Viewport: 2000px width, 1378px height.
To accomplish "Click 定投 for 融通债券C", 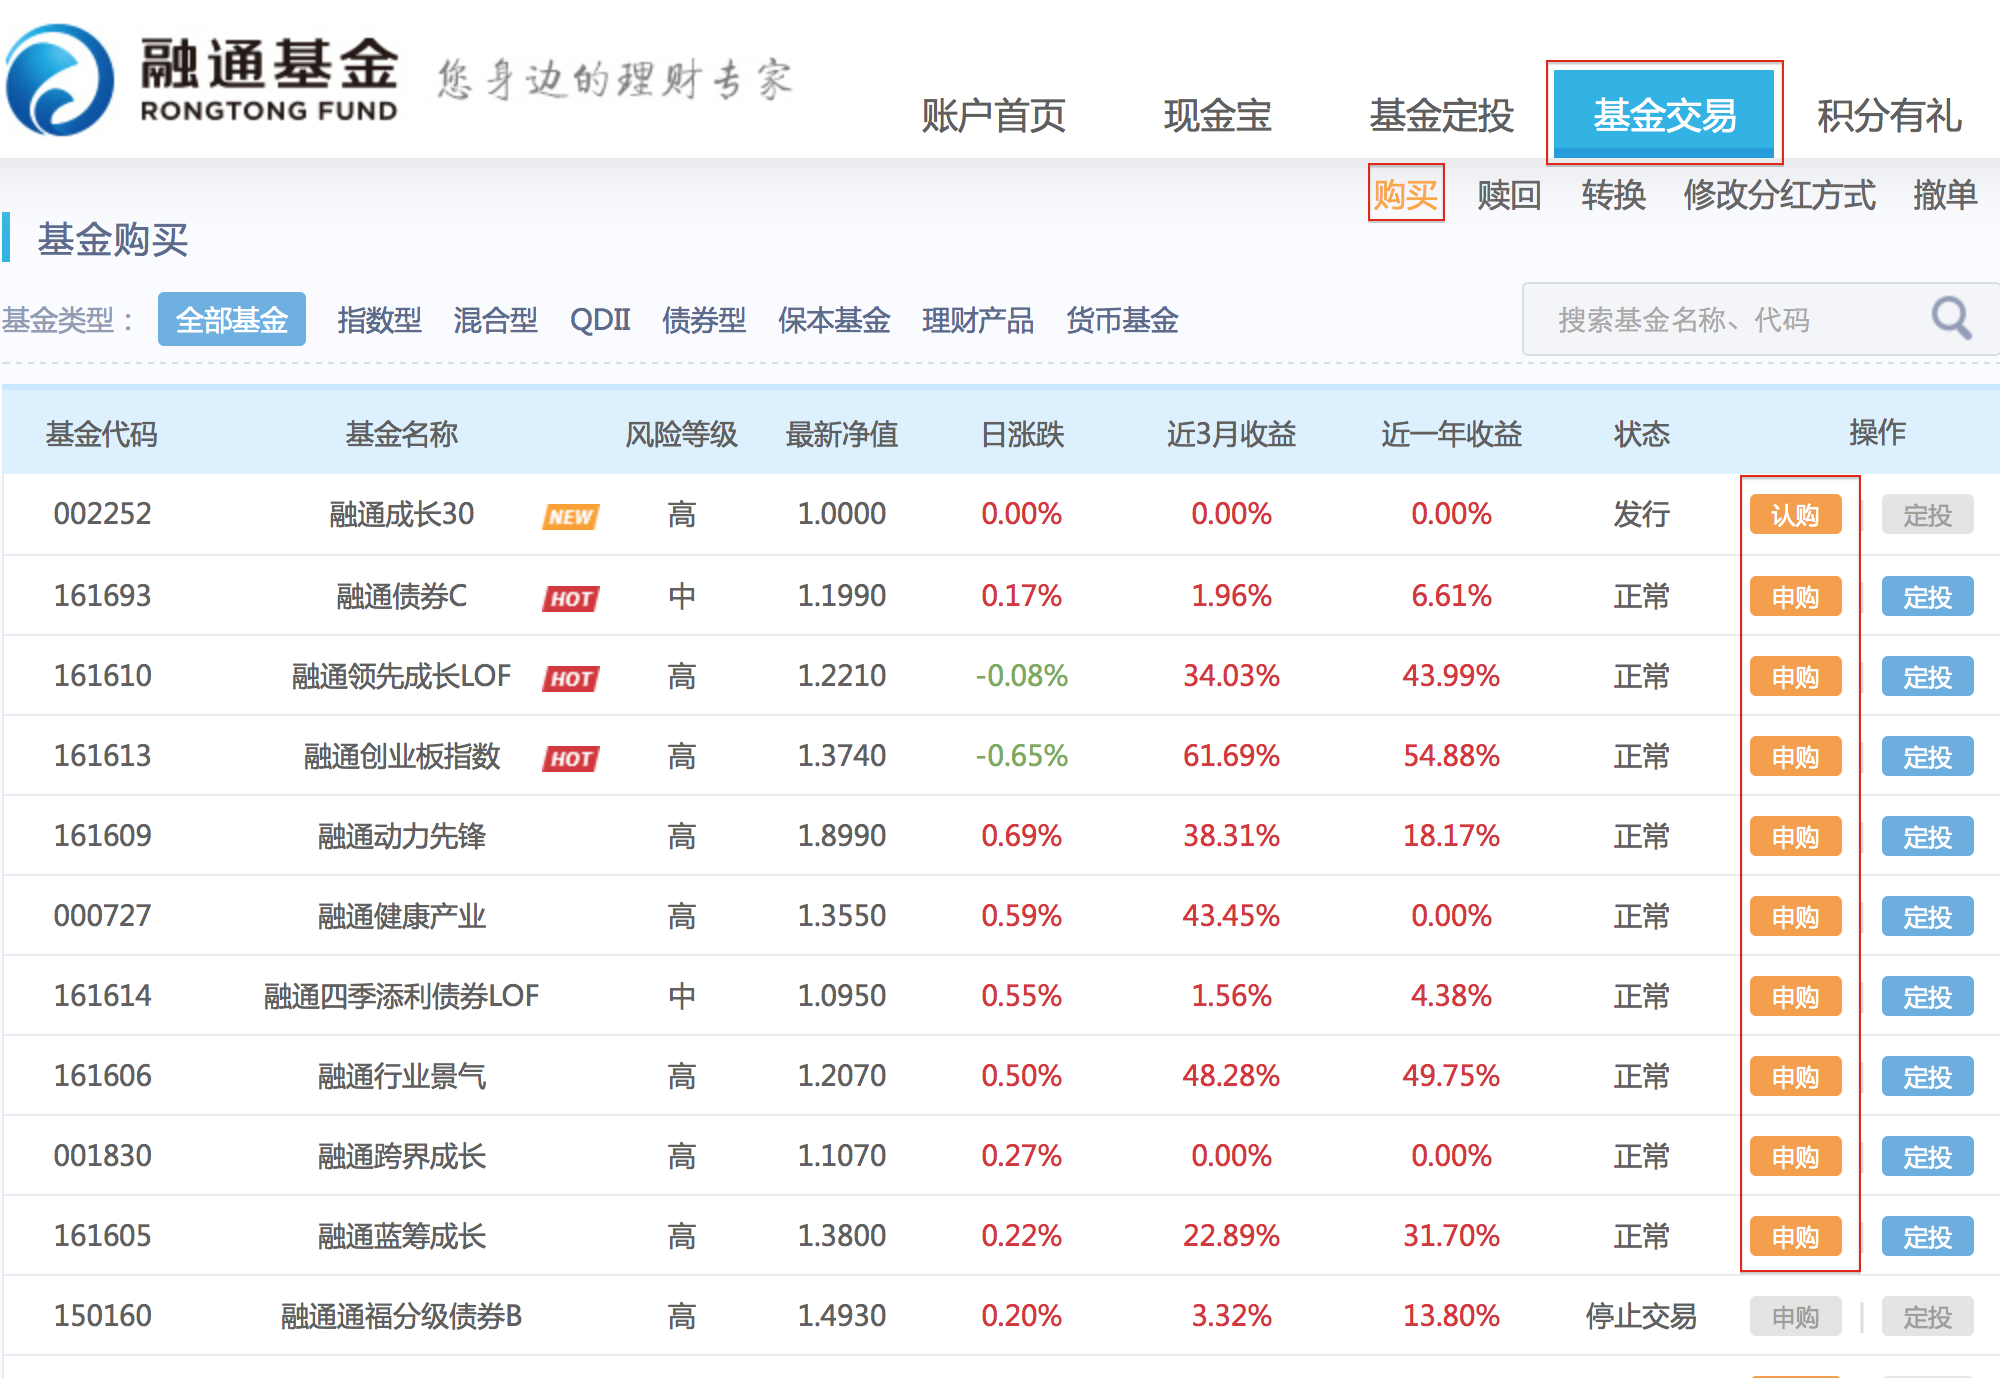I will click(1927, 597).
